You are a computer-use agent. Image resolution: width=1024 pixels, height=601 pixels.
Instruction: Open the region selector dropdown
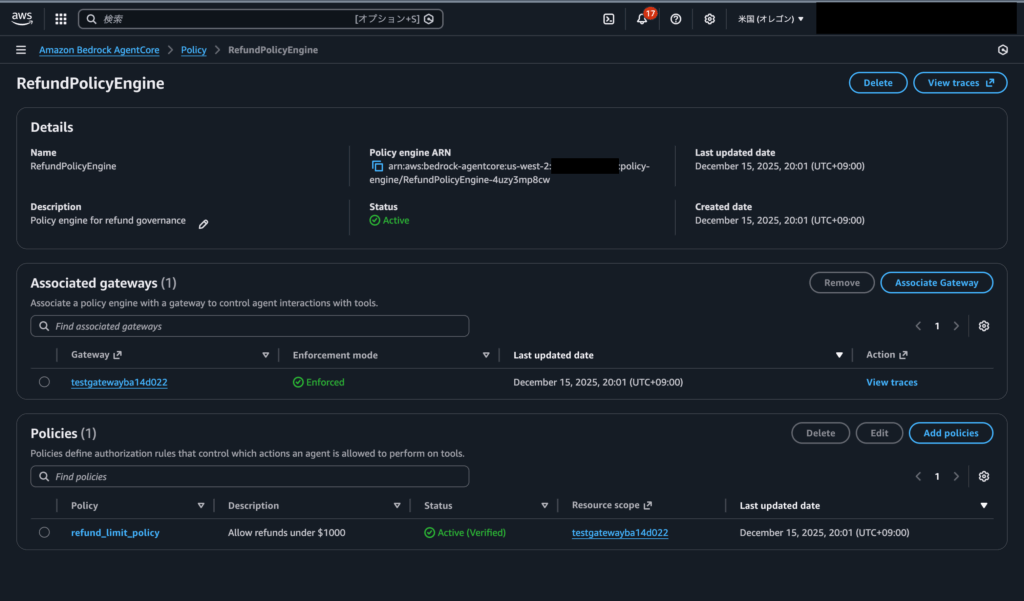click(770, 19)
